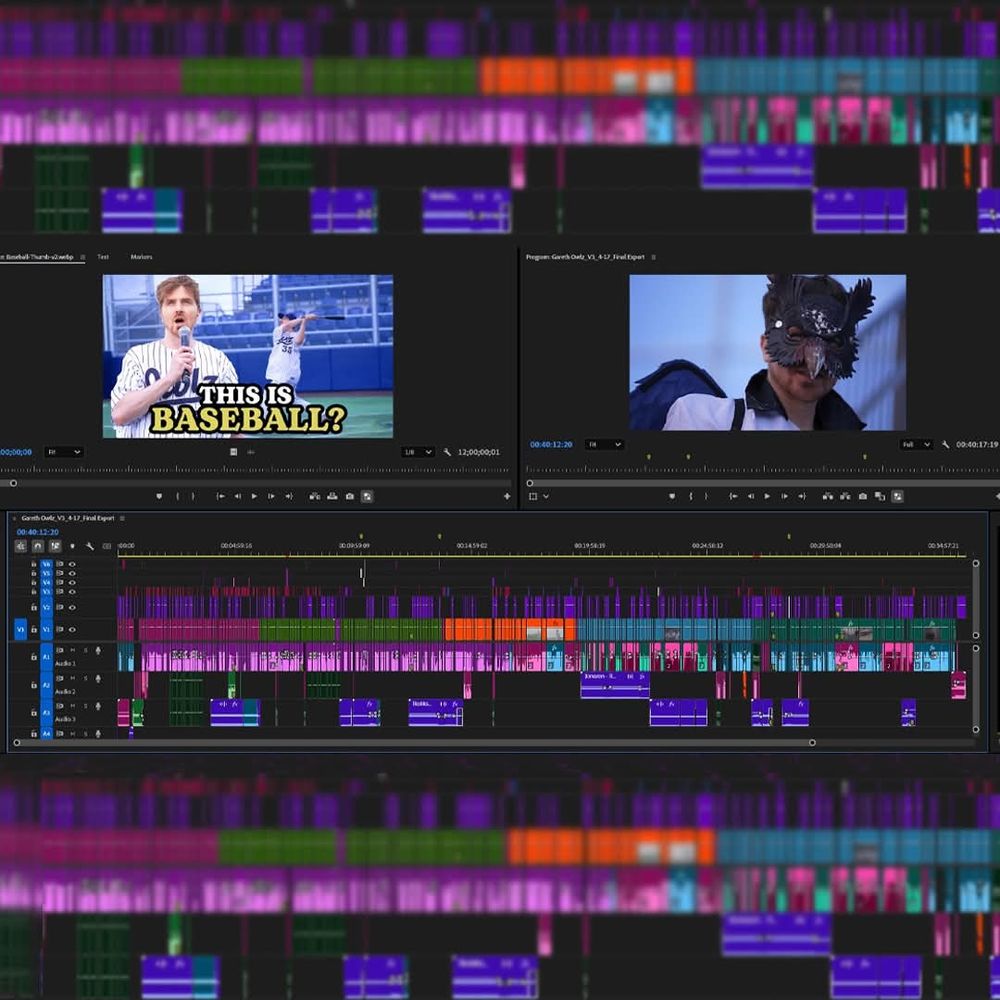Go to In point in the Source monitor

point(221,496)
